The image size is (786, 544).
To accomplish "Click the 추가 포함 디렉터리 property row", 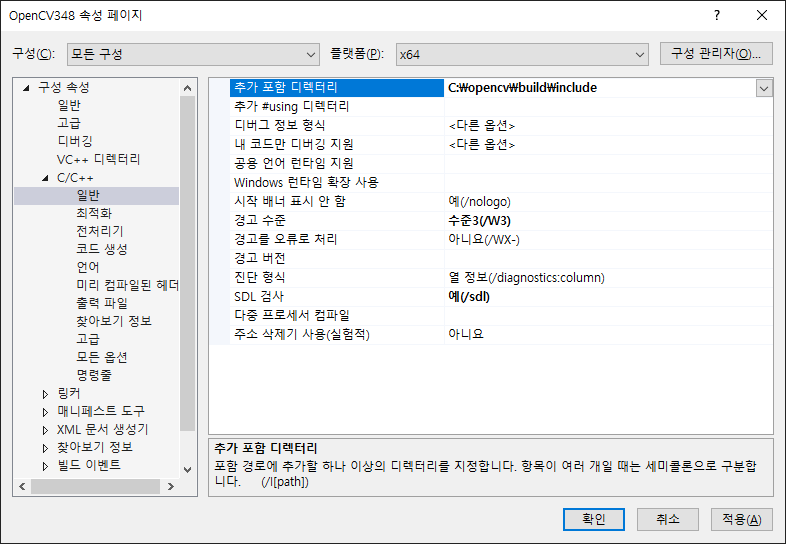I will (x=337, y=88).
